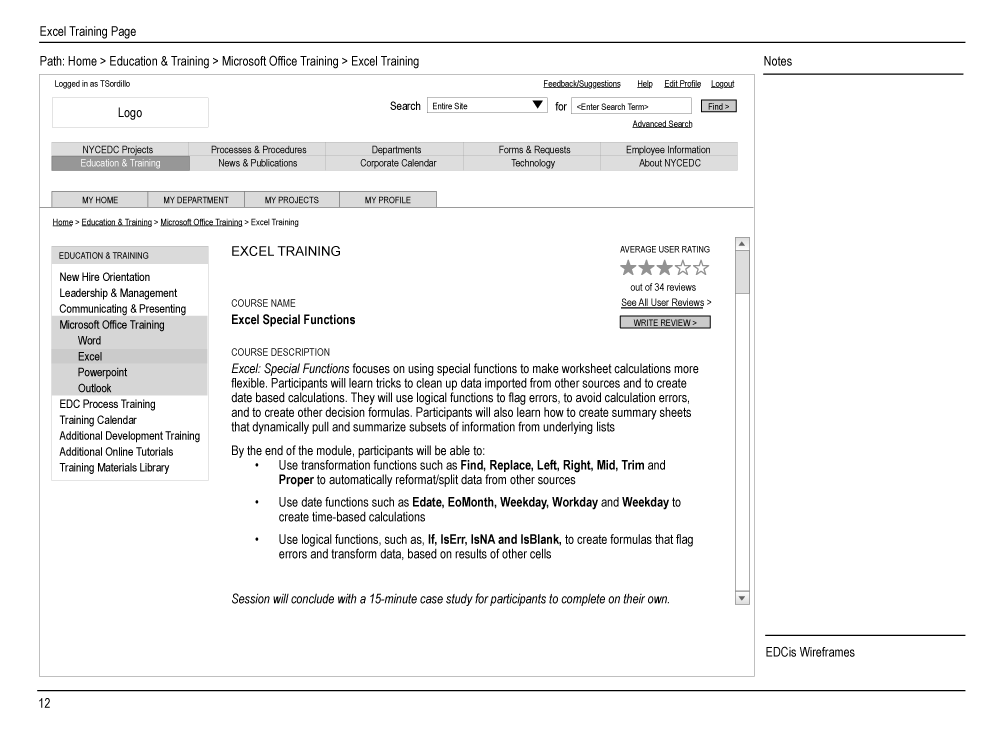Click the first filled rating star
This screenshot has height=731, width=1000.
pos(626,267)
